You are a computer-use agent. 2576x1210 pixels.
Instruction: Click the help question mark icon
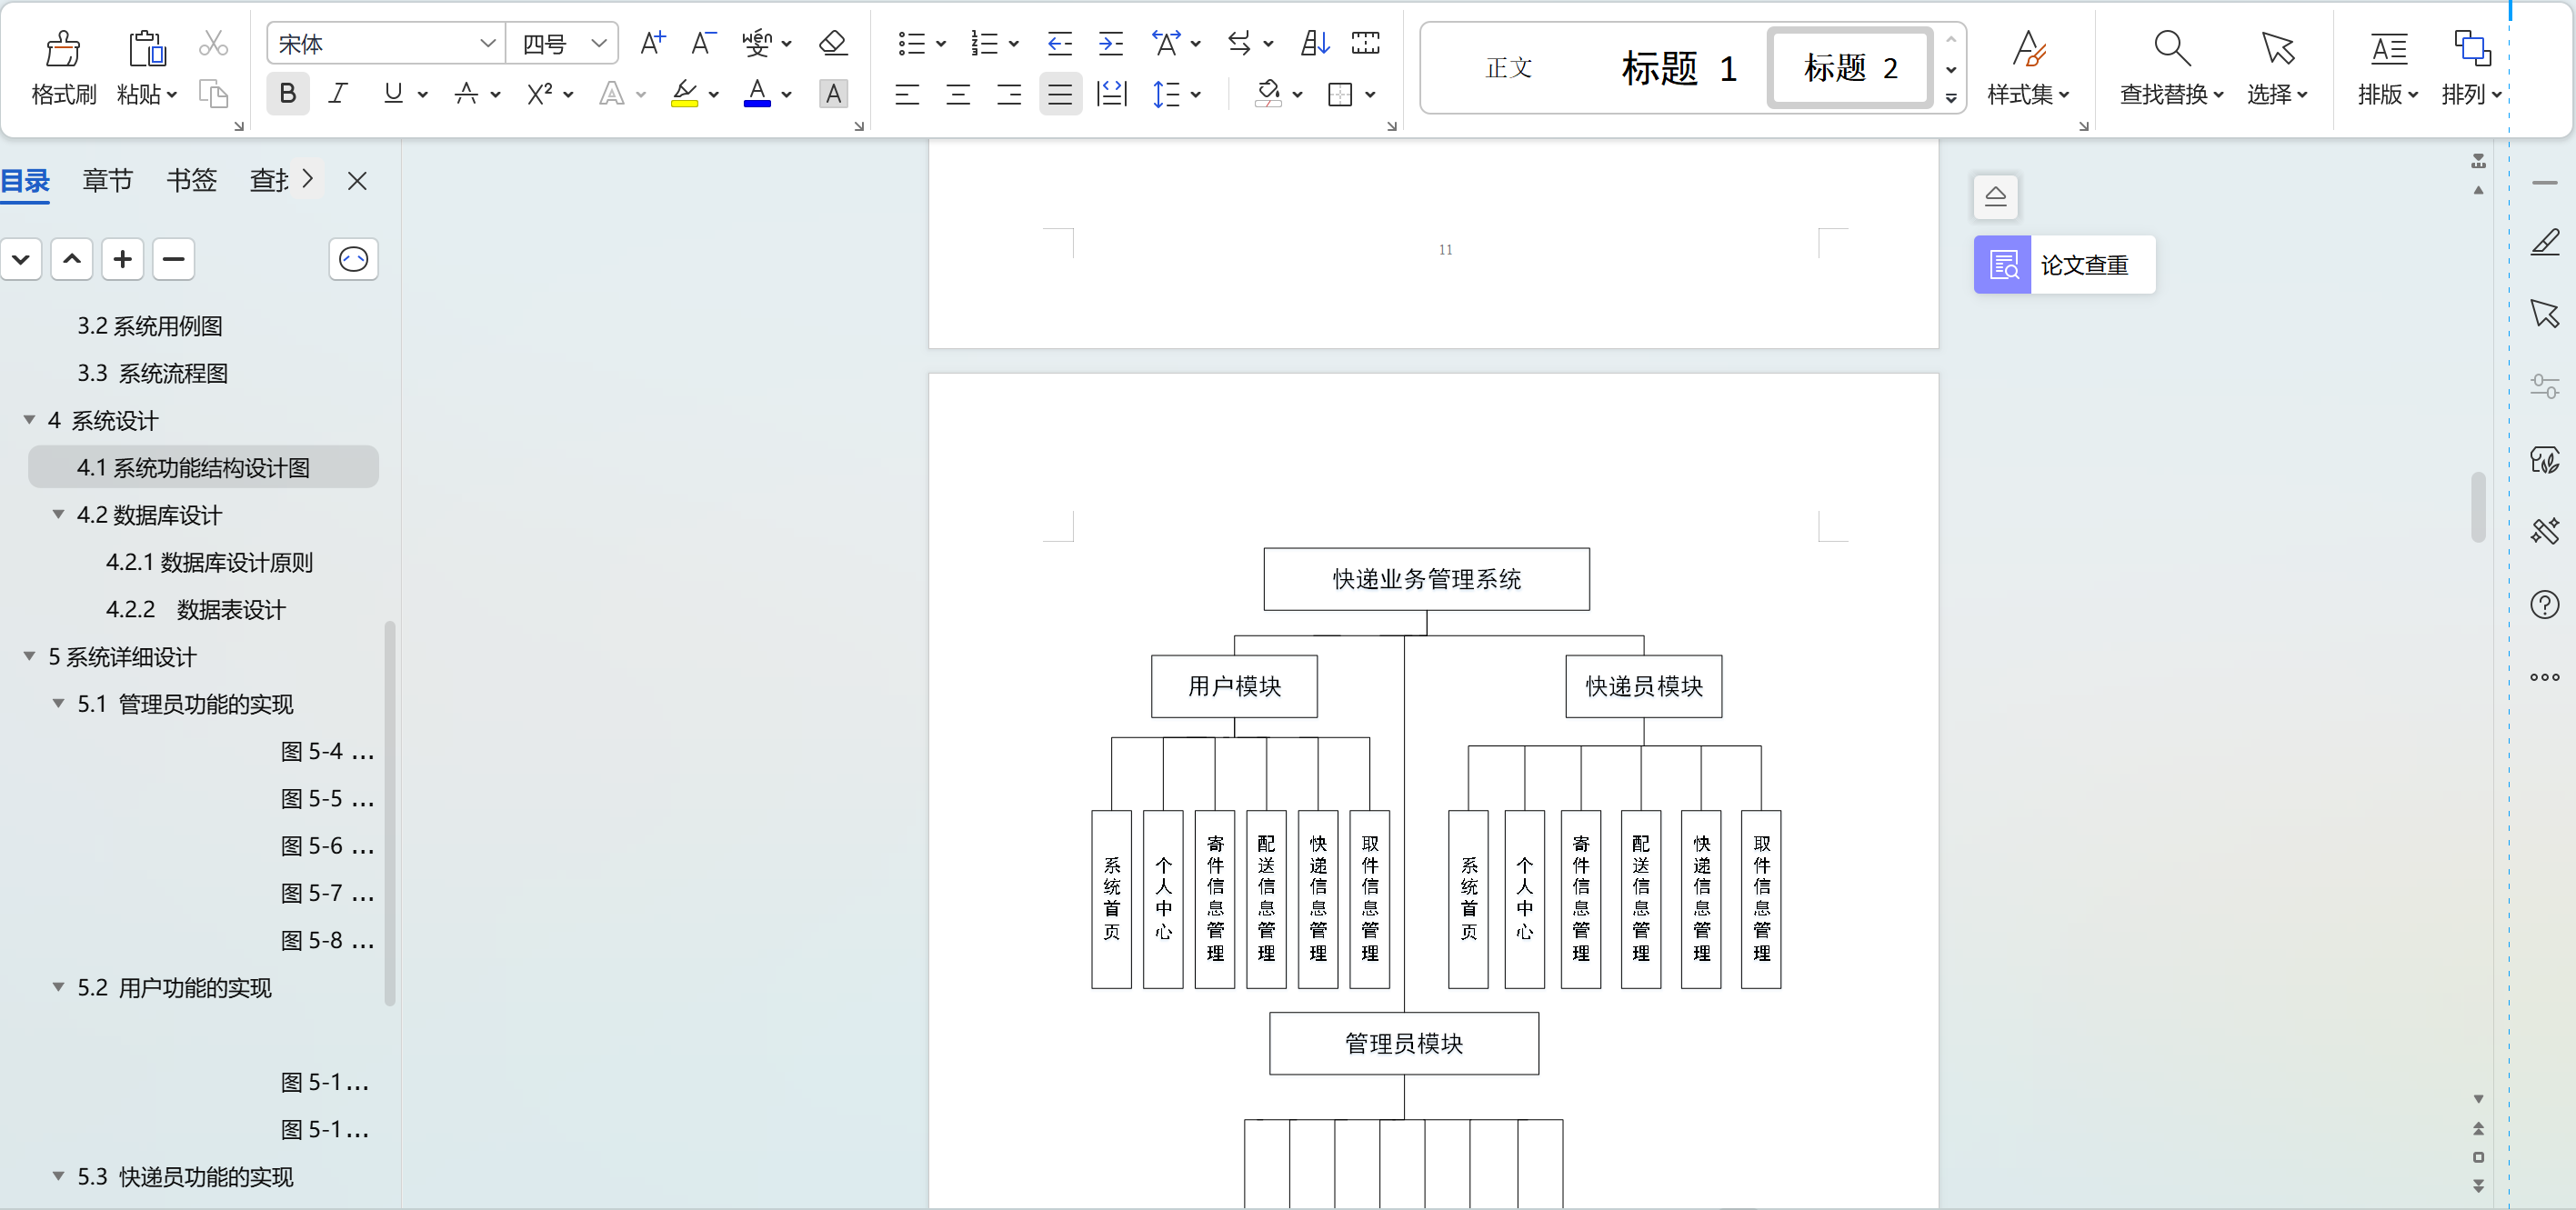[2544, 604]
